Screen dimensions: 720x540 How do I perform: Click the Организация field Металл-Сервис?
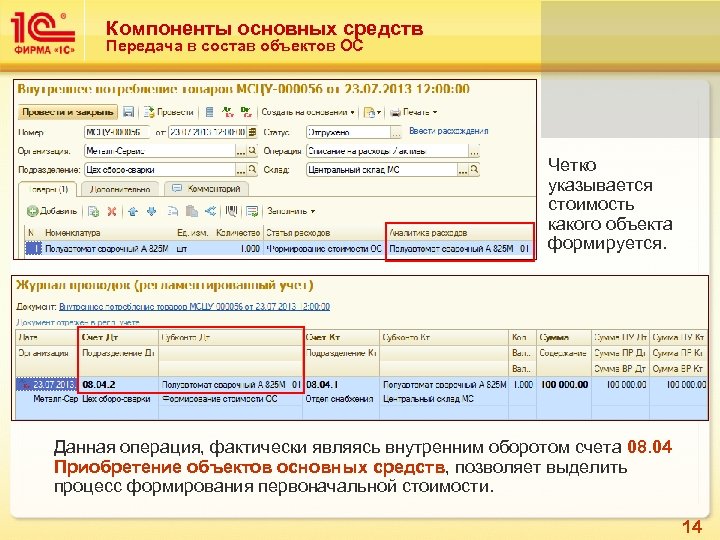[x=160, y=151]
